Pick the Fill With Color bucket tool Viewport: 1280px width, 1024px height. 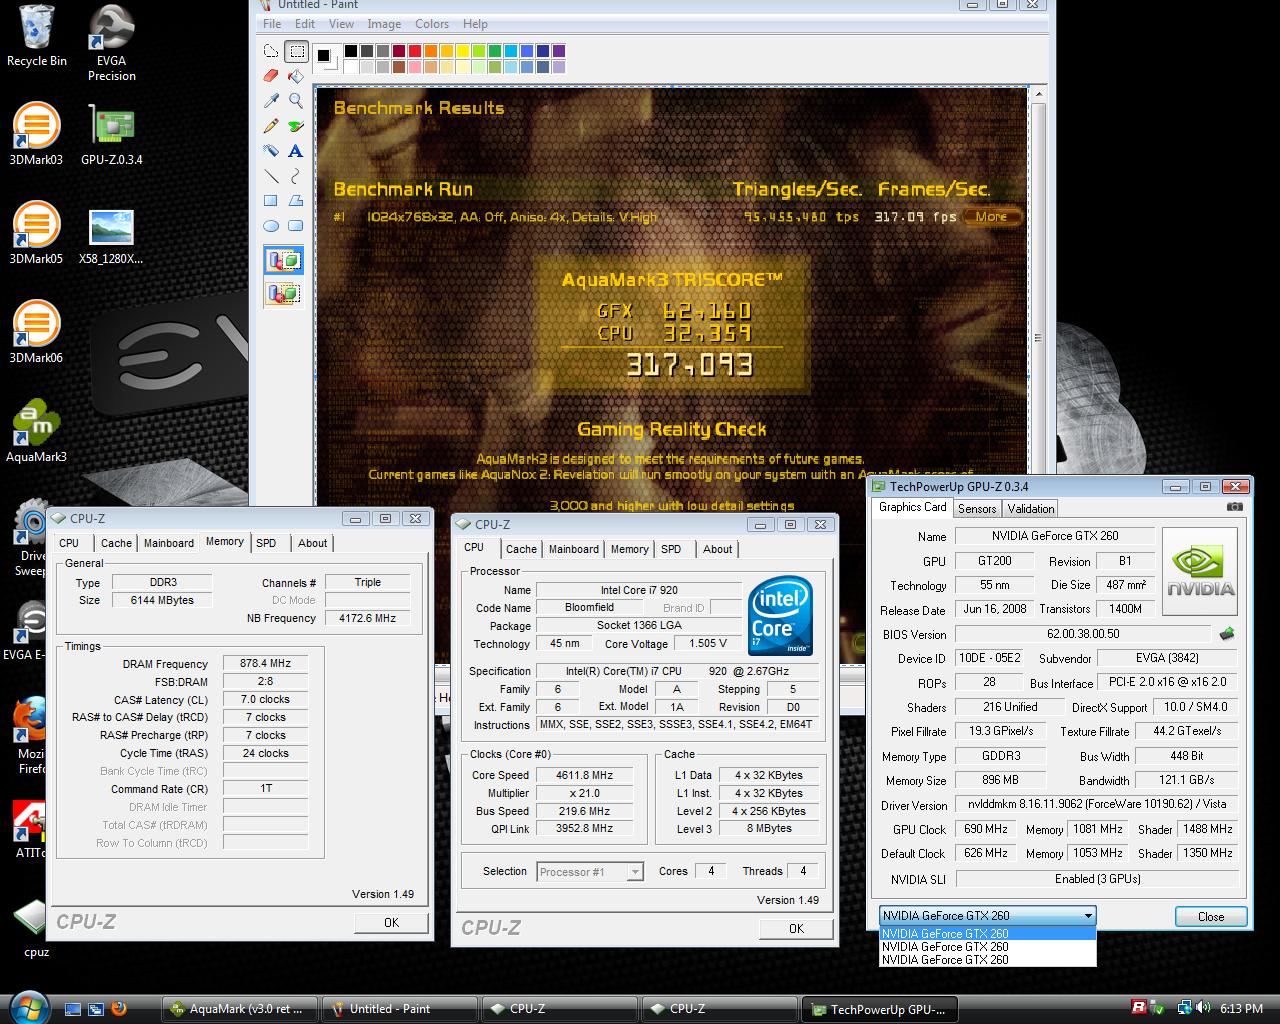point(296,76)
